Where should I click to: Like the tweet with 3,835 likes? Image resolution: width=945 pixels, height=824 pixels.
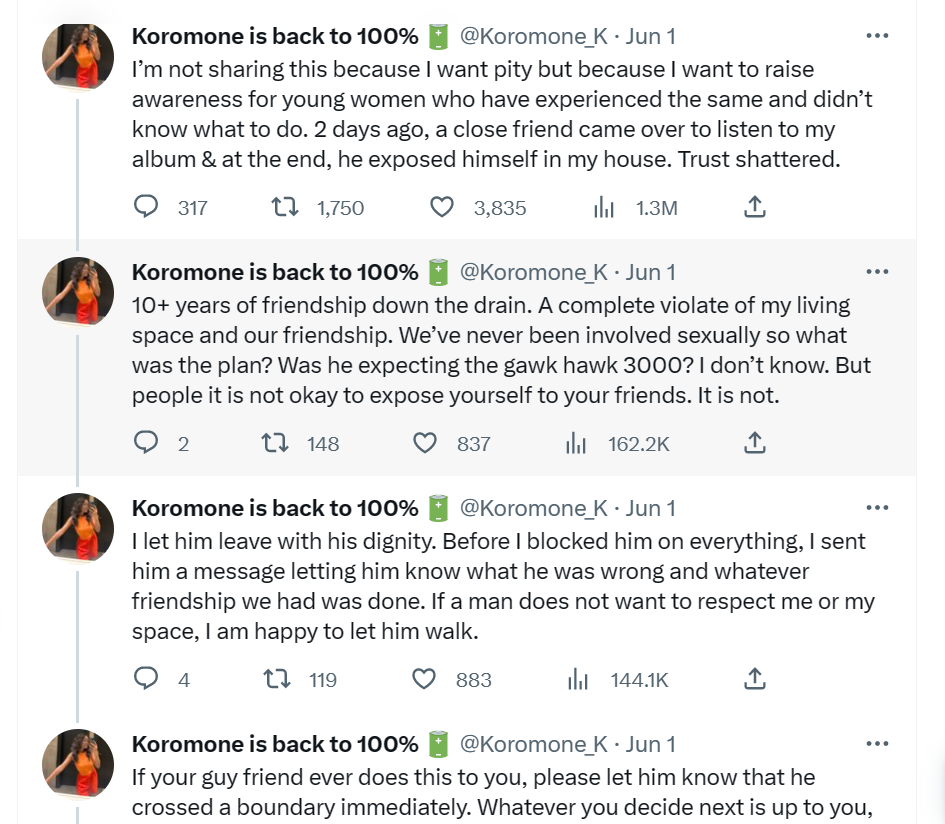point(441,207)
